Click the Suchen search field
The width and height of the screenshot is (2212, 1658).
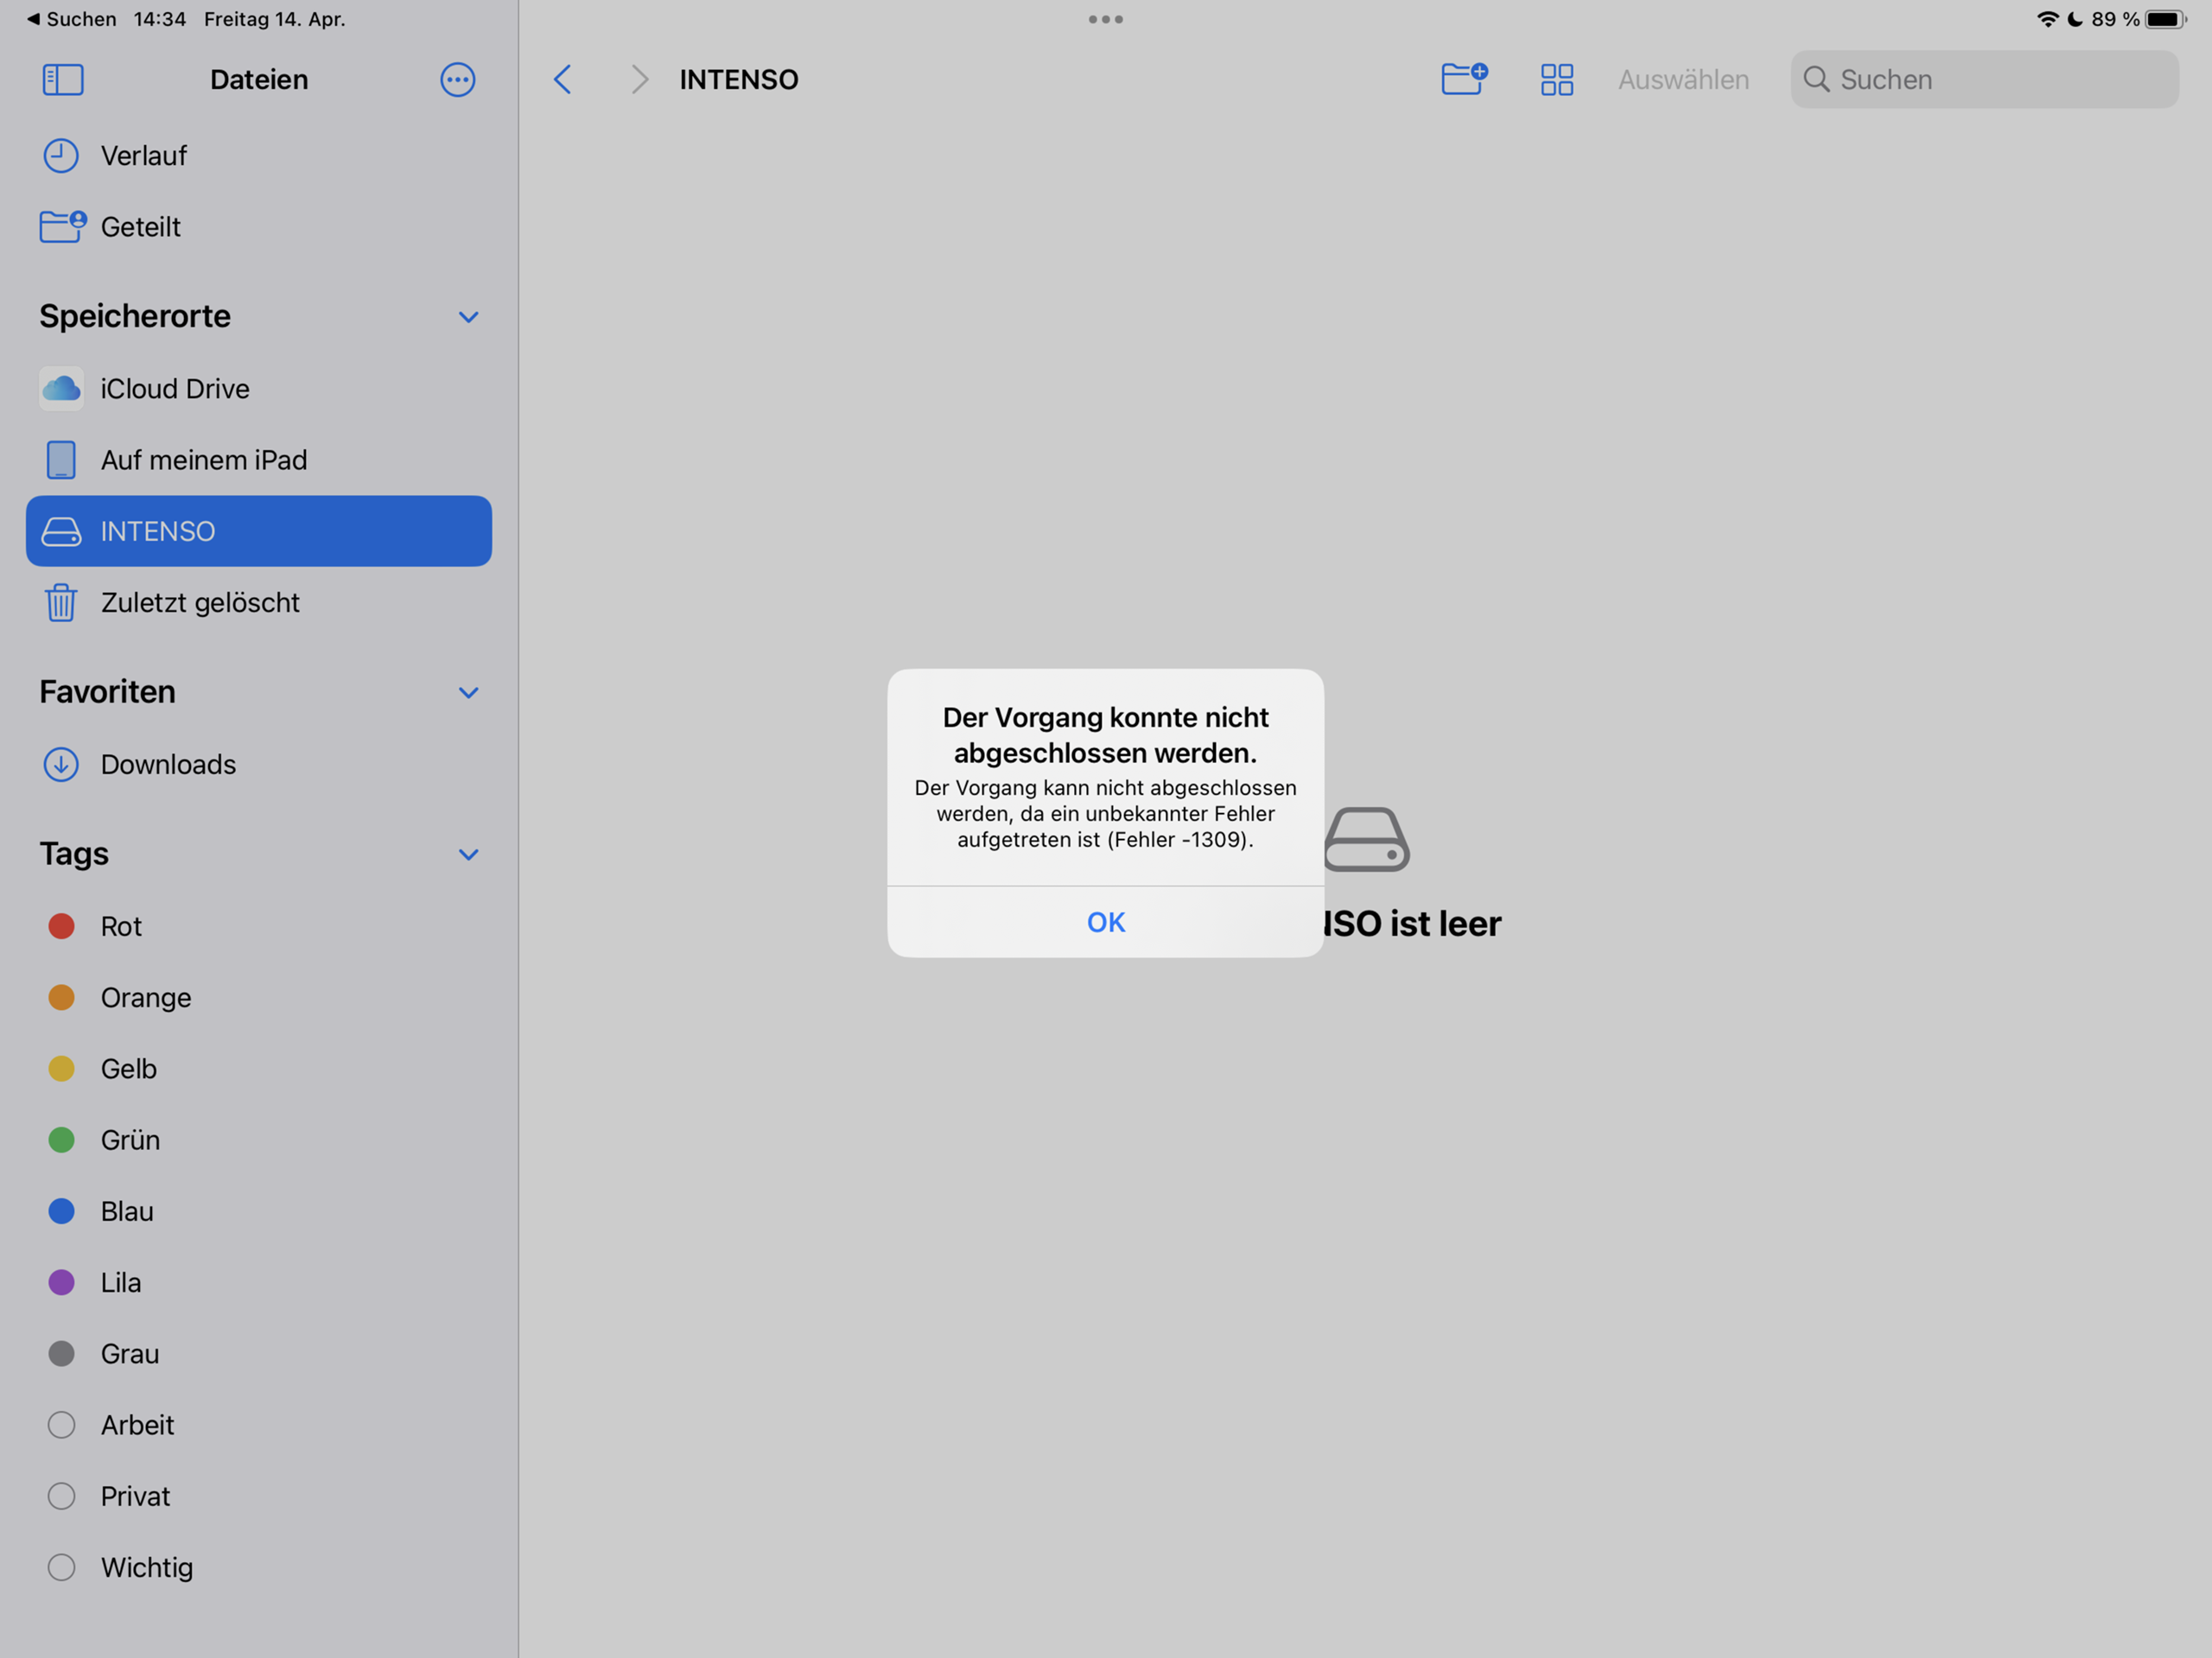tap(1984, 80)
